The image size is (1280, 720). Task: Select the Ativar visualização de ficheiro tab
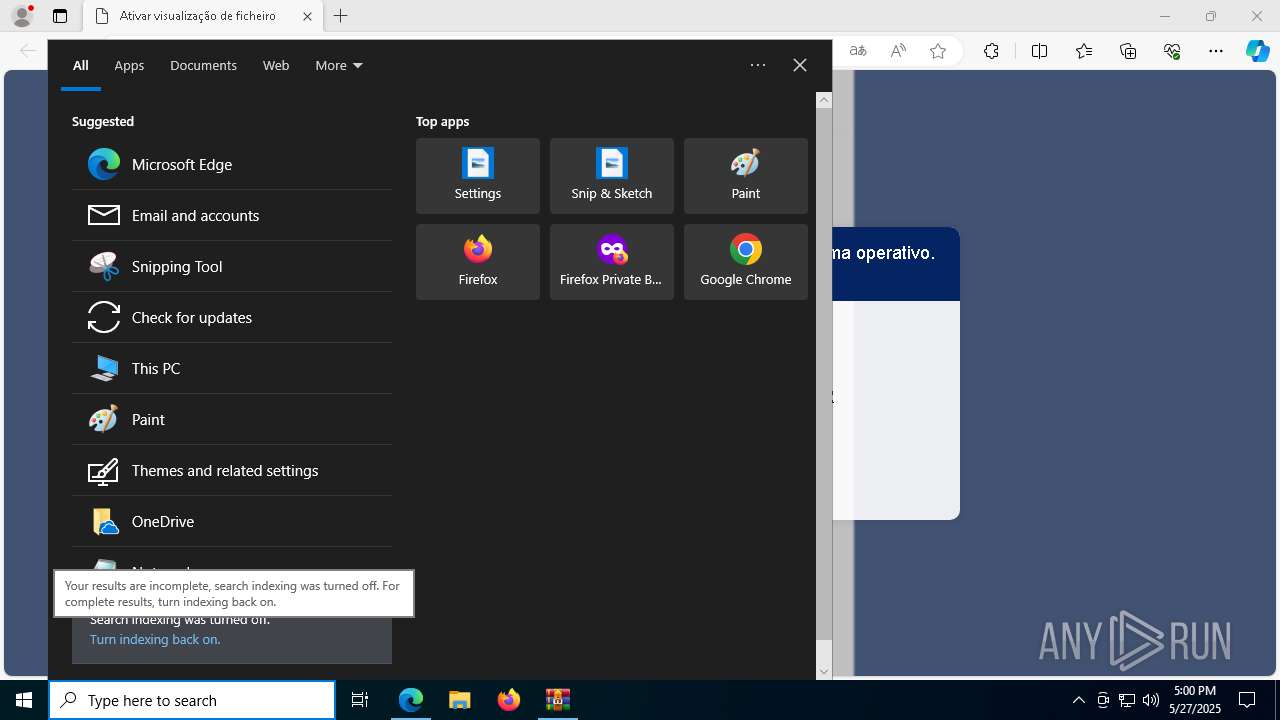[202, 16]
